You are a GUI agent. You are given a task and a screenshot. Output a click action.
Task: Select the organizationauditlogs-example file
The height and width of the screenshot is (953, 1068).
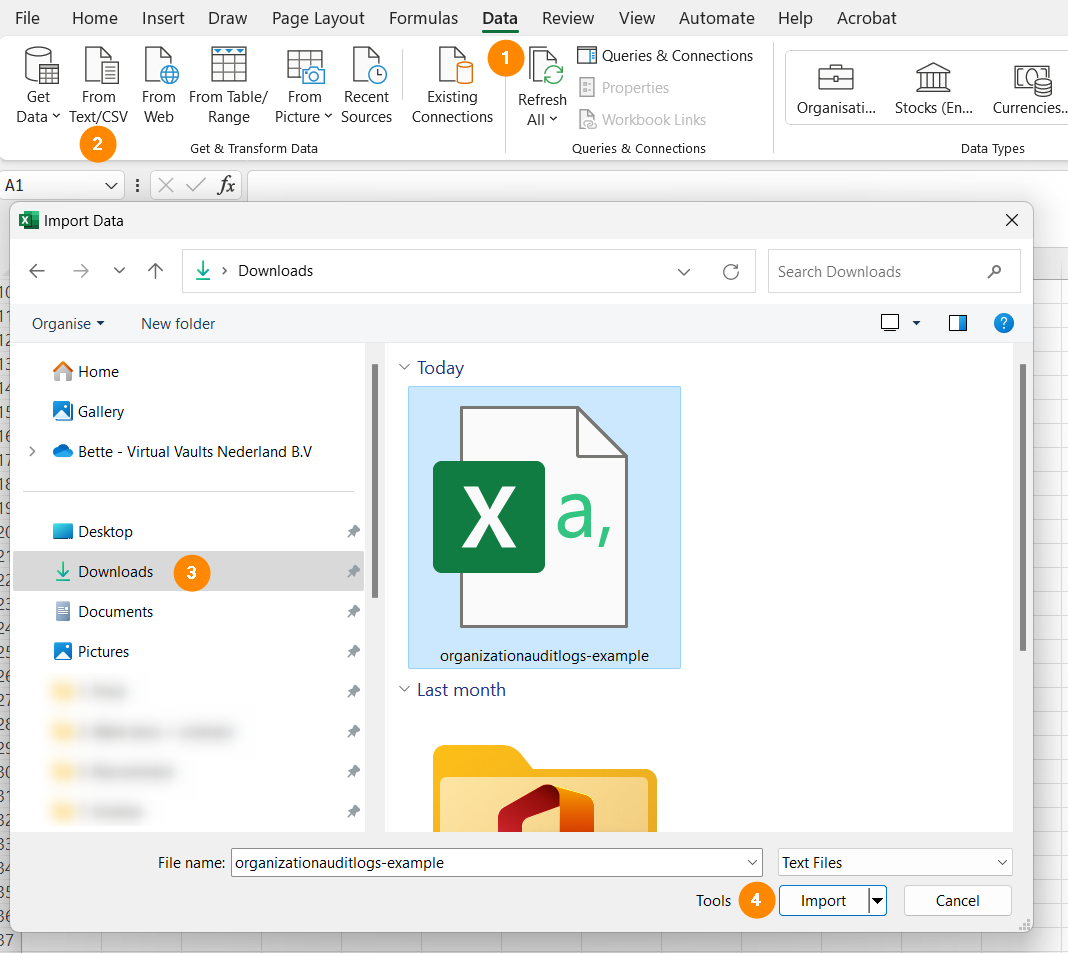(x=544, y=527)
